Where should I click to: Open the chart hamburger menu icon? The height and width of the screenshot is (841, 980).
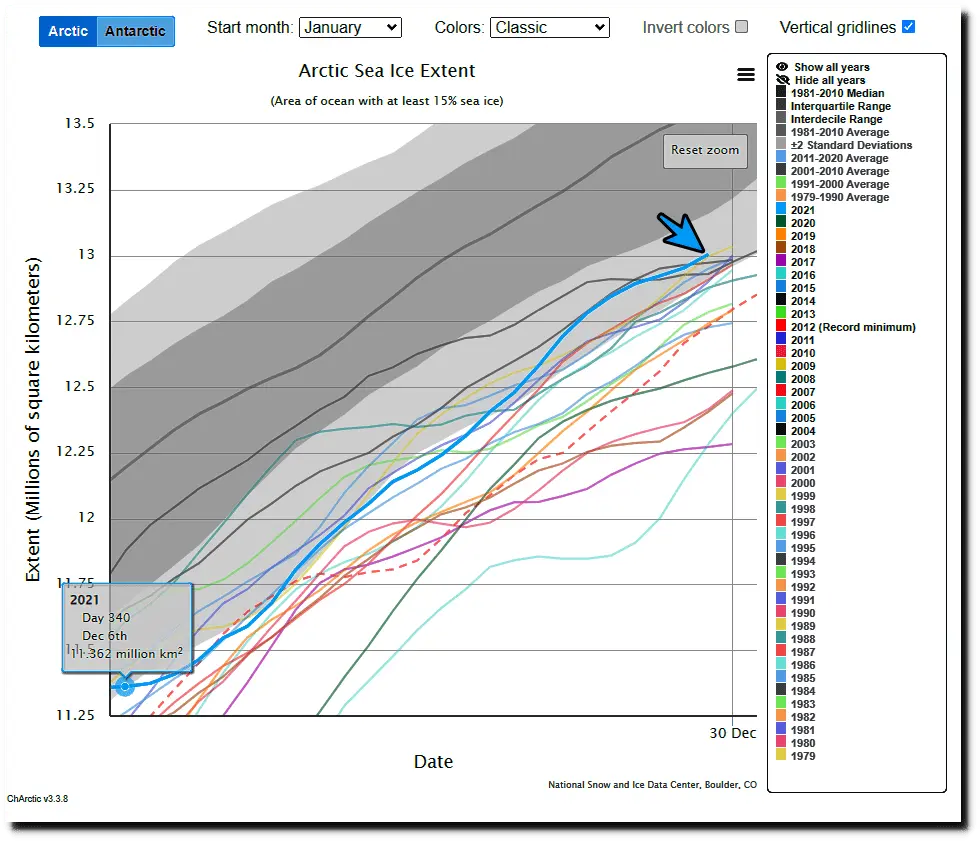pyautogui.click(x=745, y=74)
